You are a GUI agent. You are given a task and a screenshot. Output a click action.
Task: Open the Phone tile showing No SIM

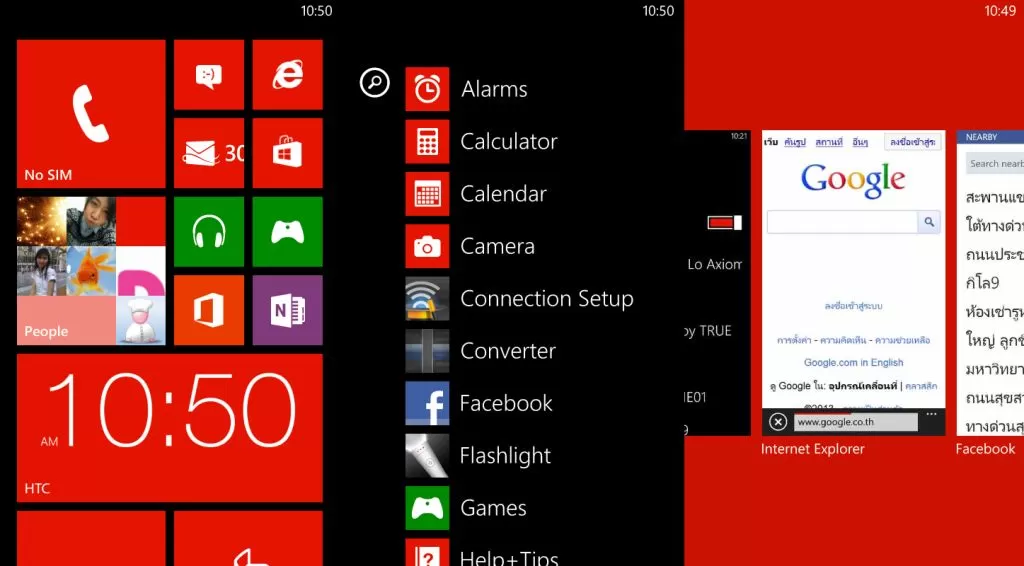pyautogui.click(x=91, y=114)
